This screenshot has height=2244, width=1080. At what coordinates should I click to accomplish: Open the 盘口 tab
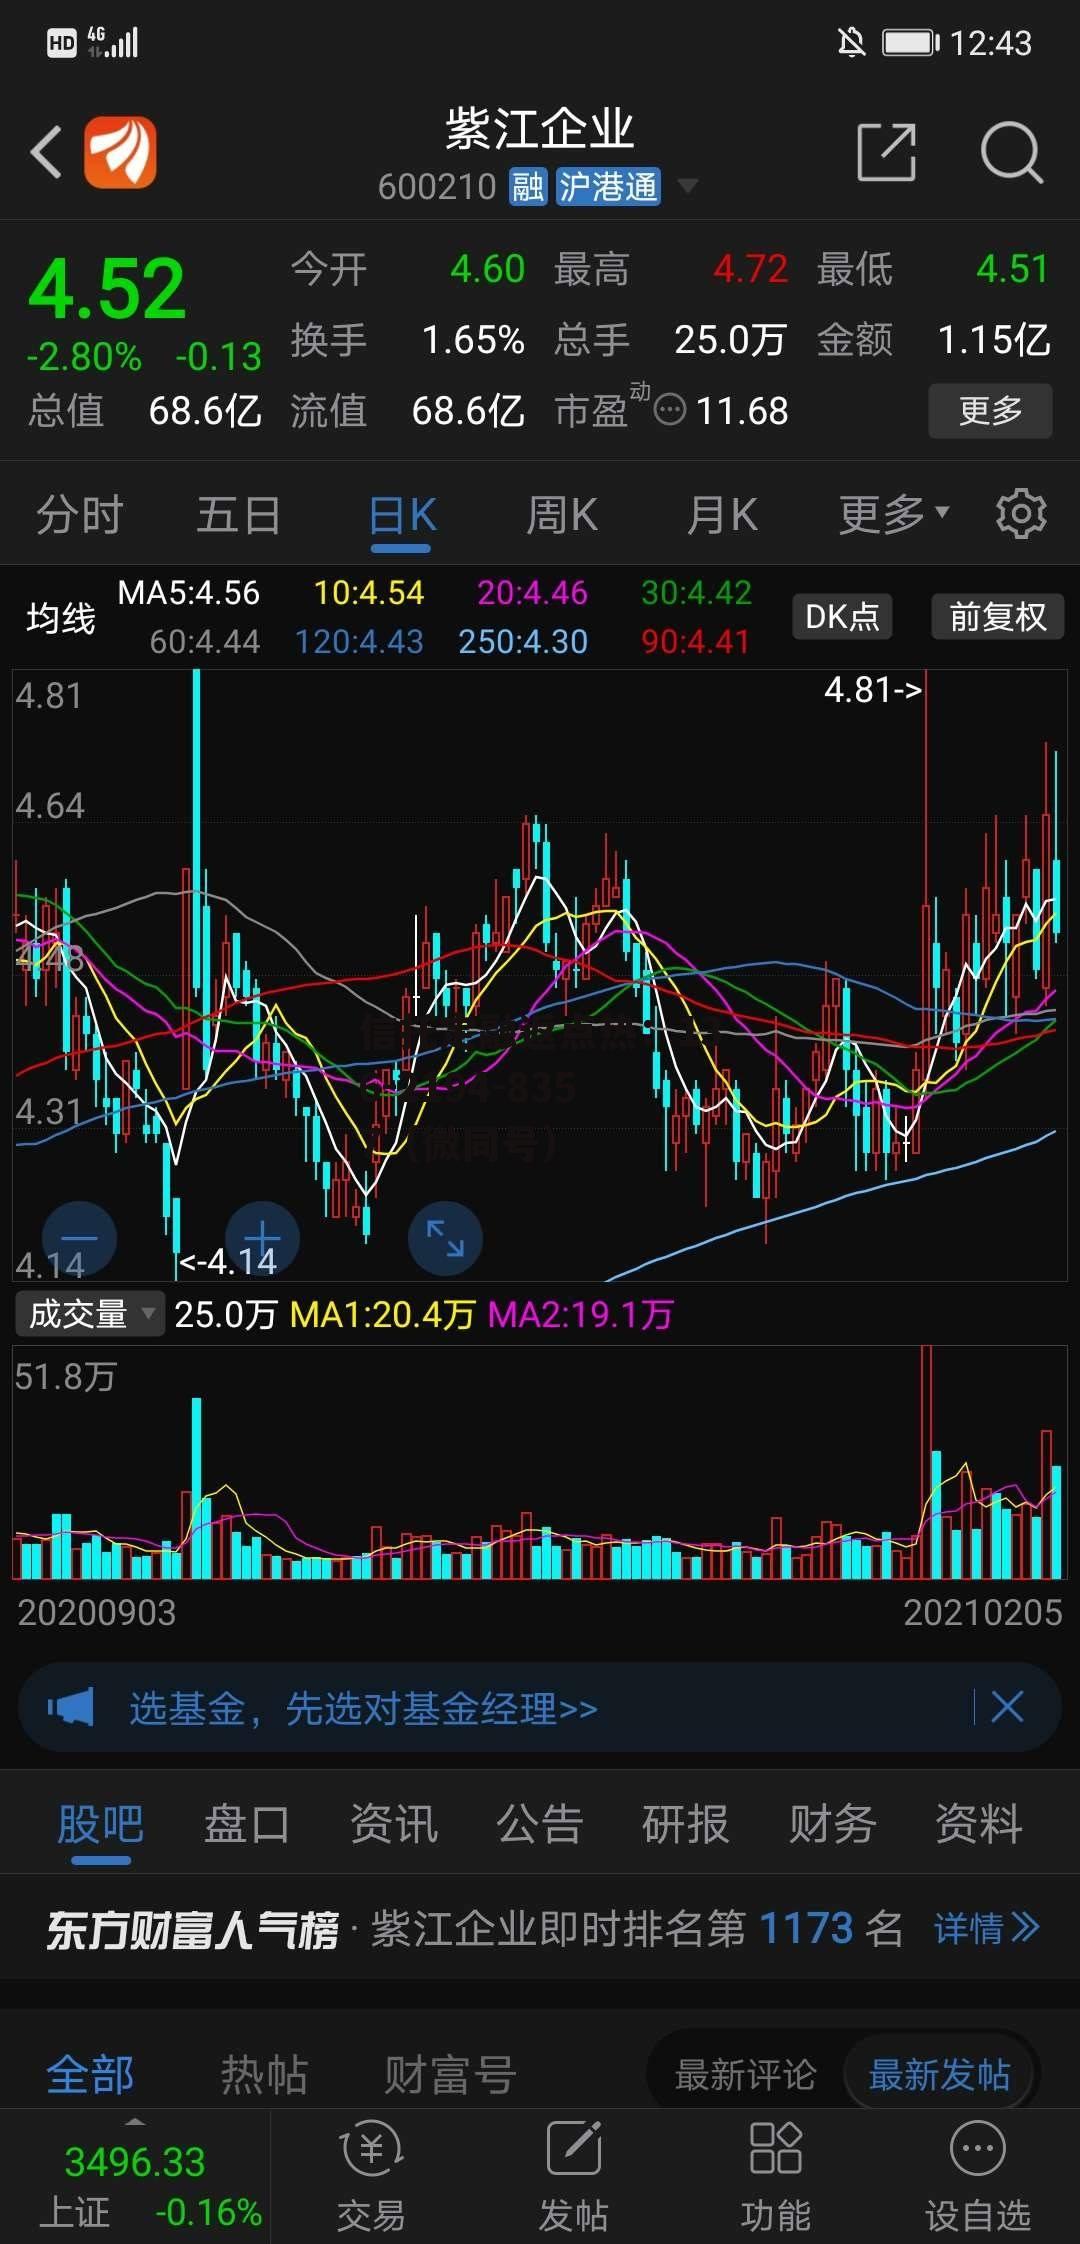(247, 1824)
